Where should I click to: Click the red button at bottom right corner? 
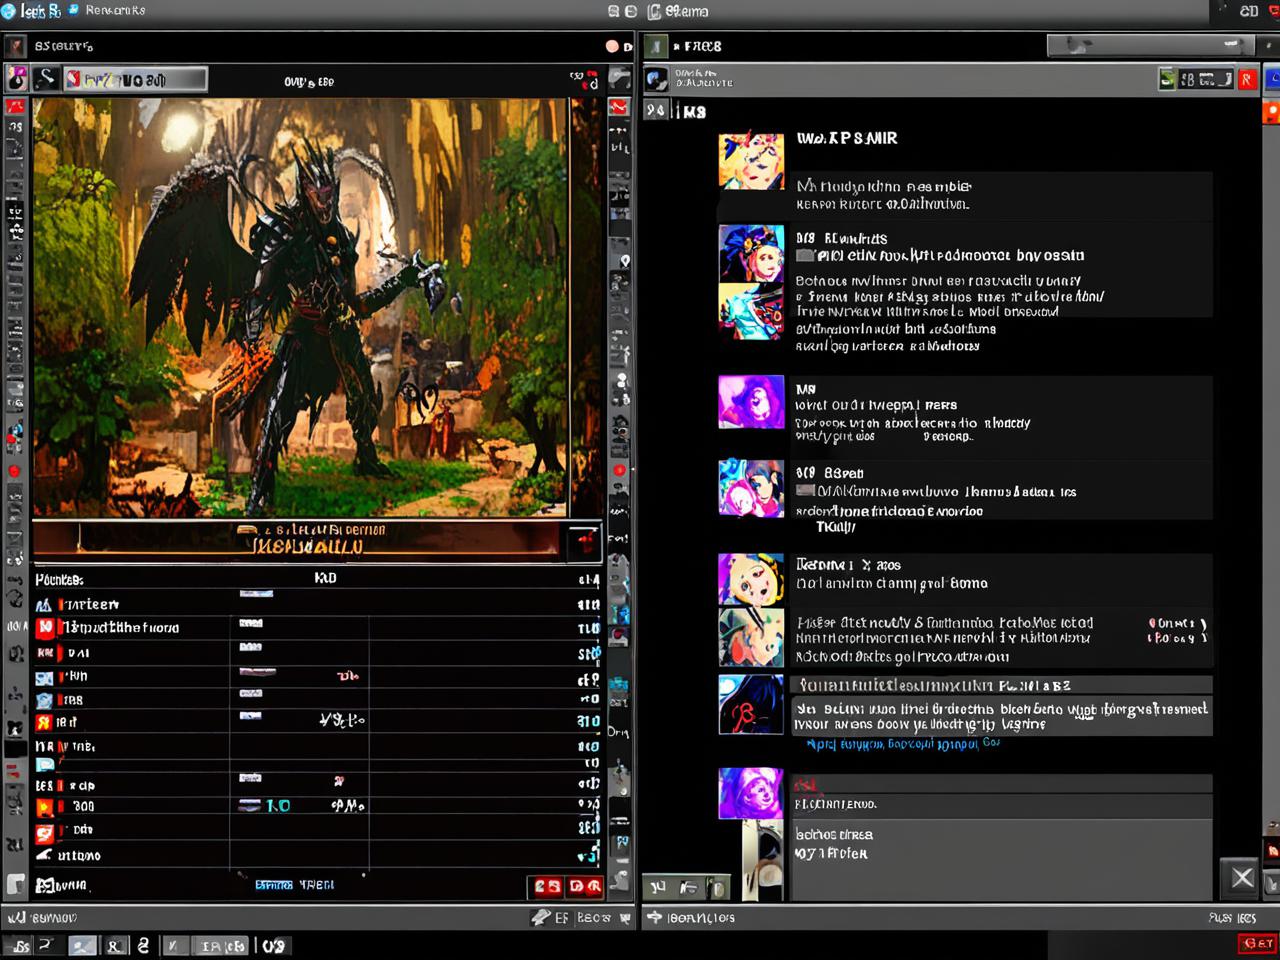1257,943
